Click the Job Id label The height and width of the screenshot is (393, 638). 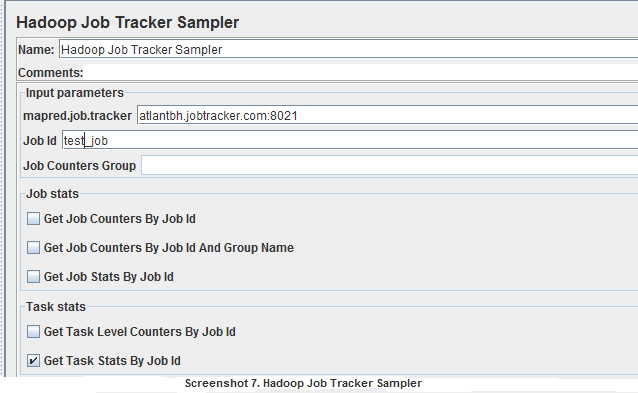(39, 141)
